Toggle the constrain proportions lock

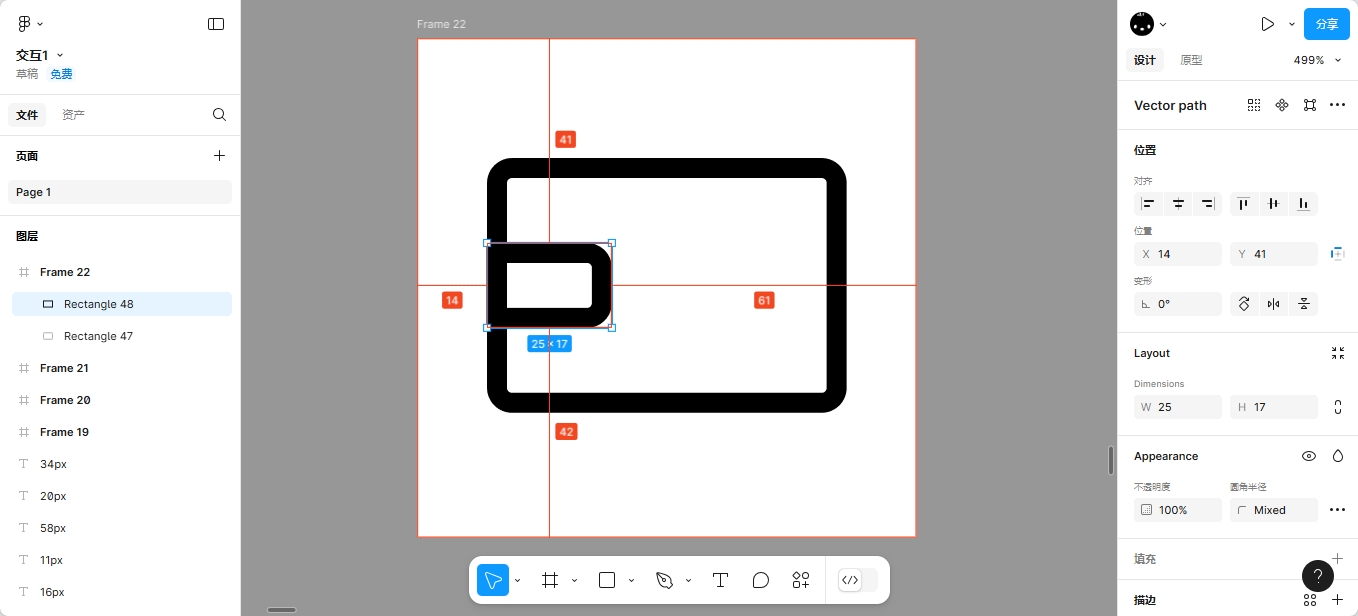coord(1338,407)
